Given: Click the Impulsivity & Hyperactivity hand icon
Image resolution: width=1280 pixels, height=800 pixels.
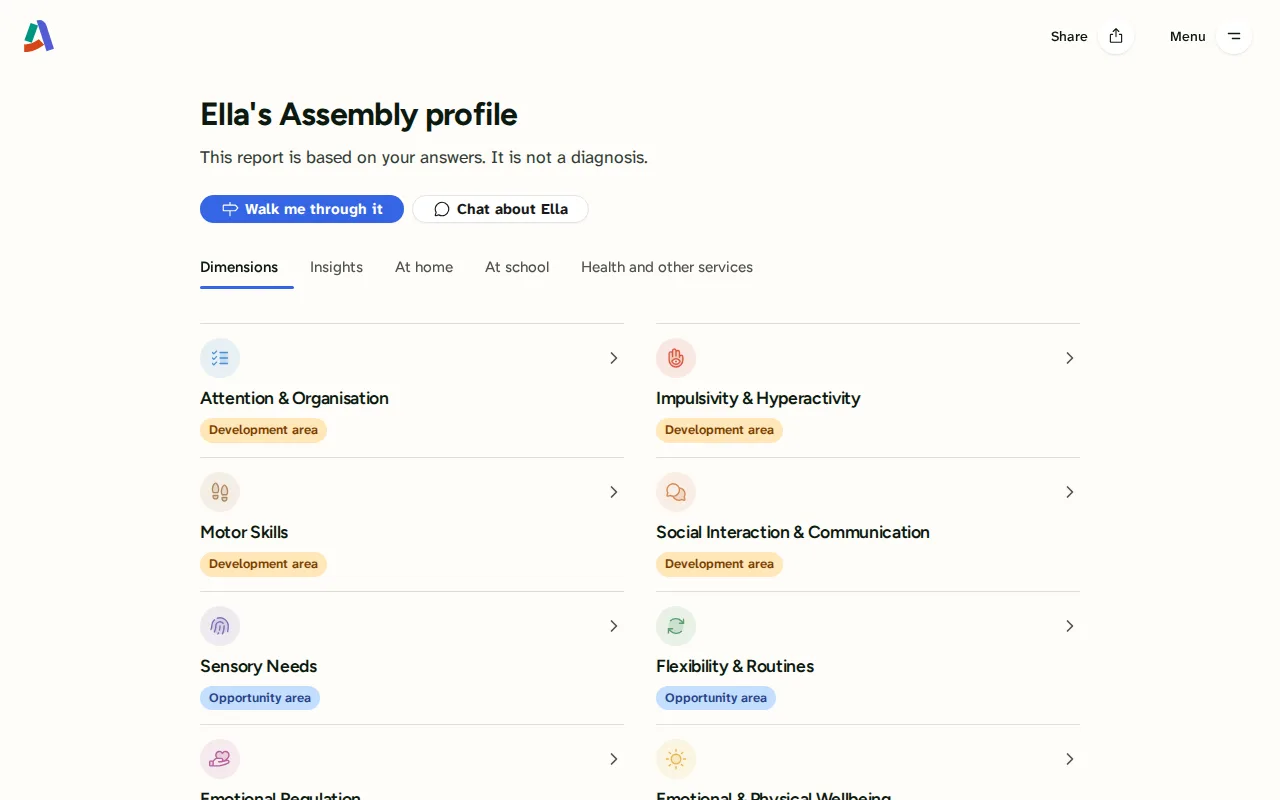Looking at the screenshot, I should 676,358.
